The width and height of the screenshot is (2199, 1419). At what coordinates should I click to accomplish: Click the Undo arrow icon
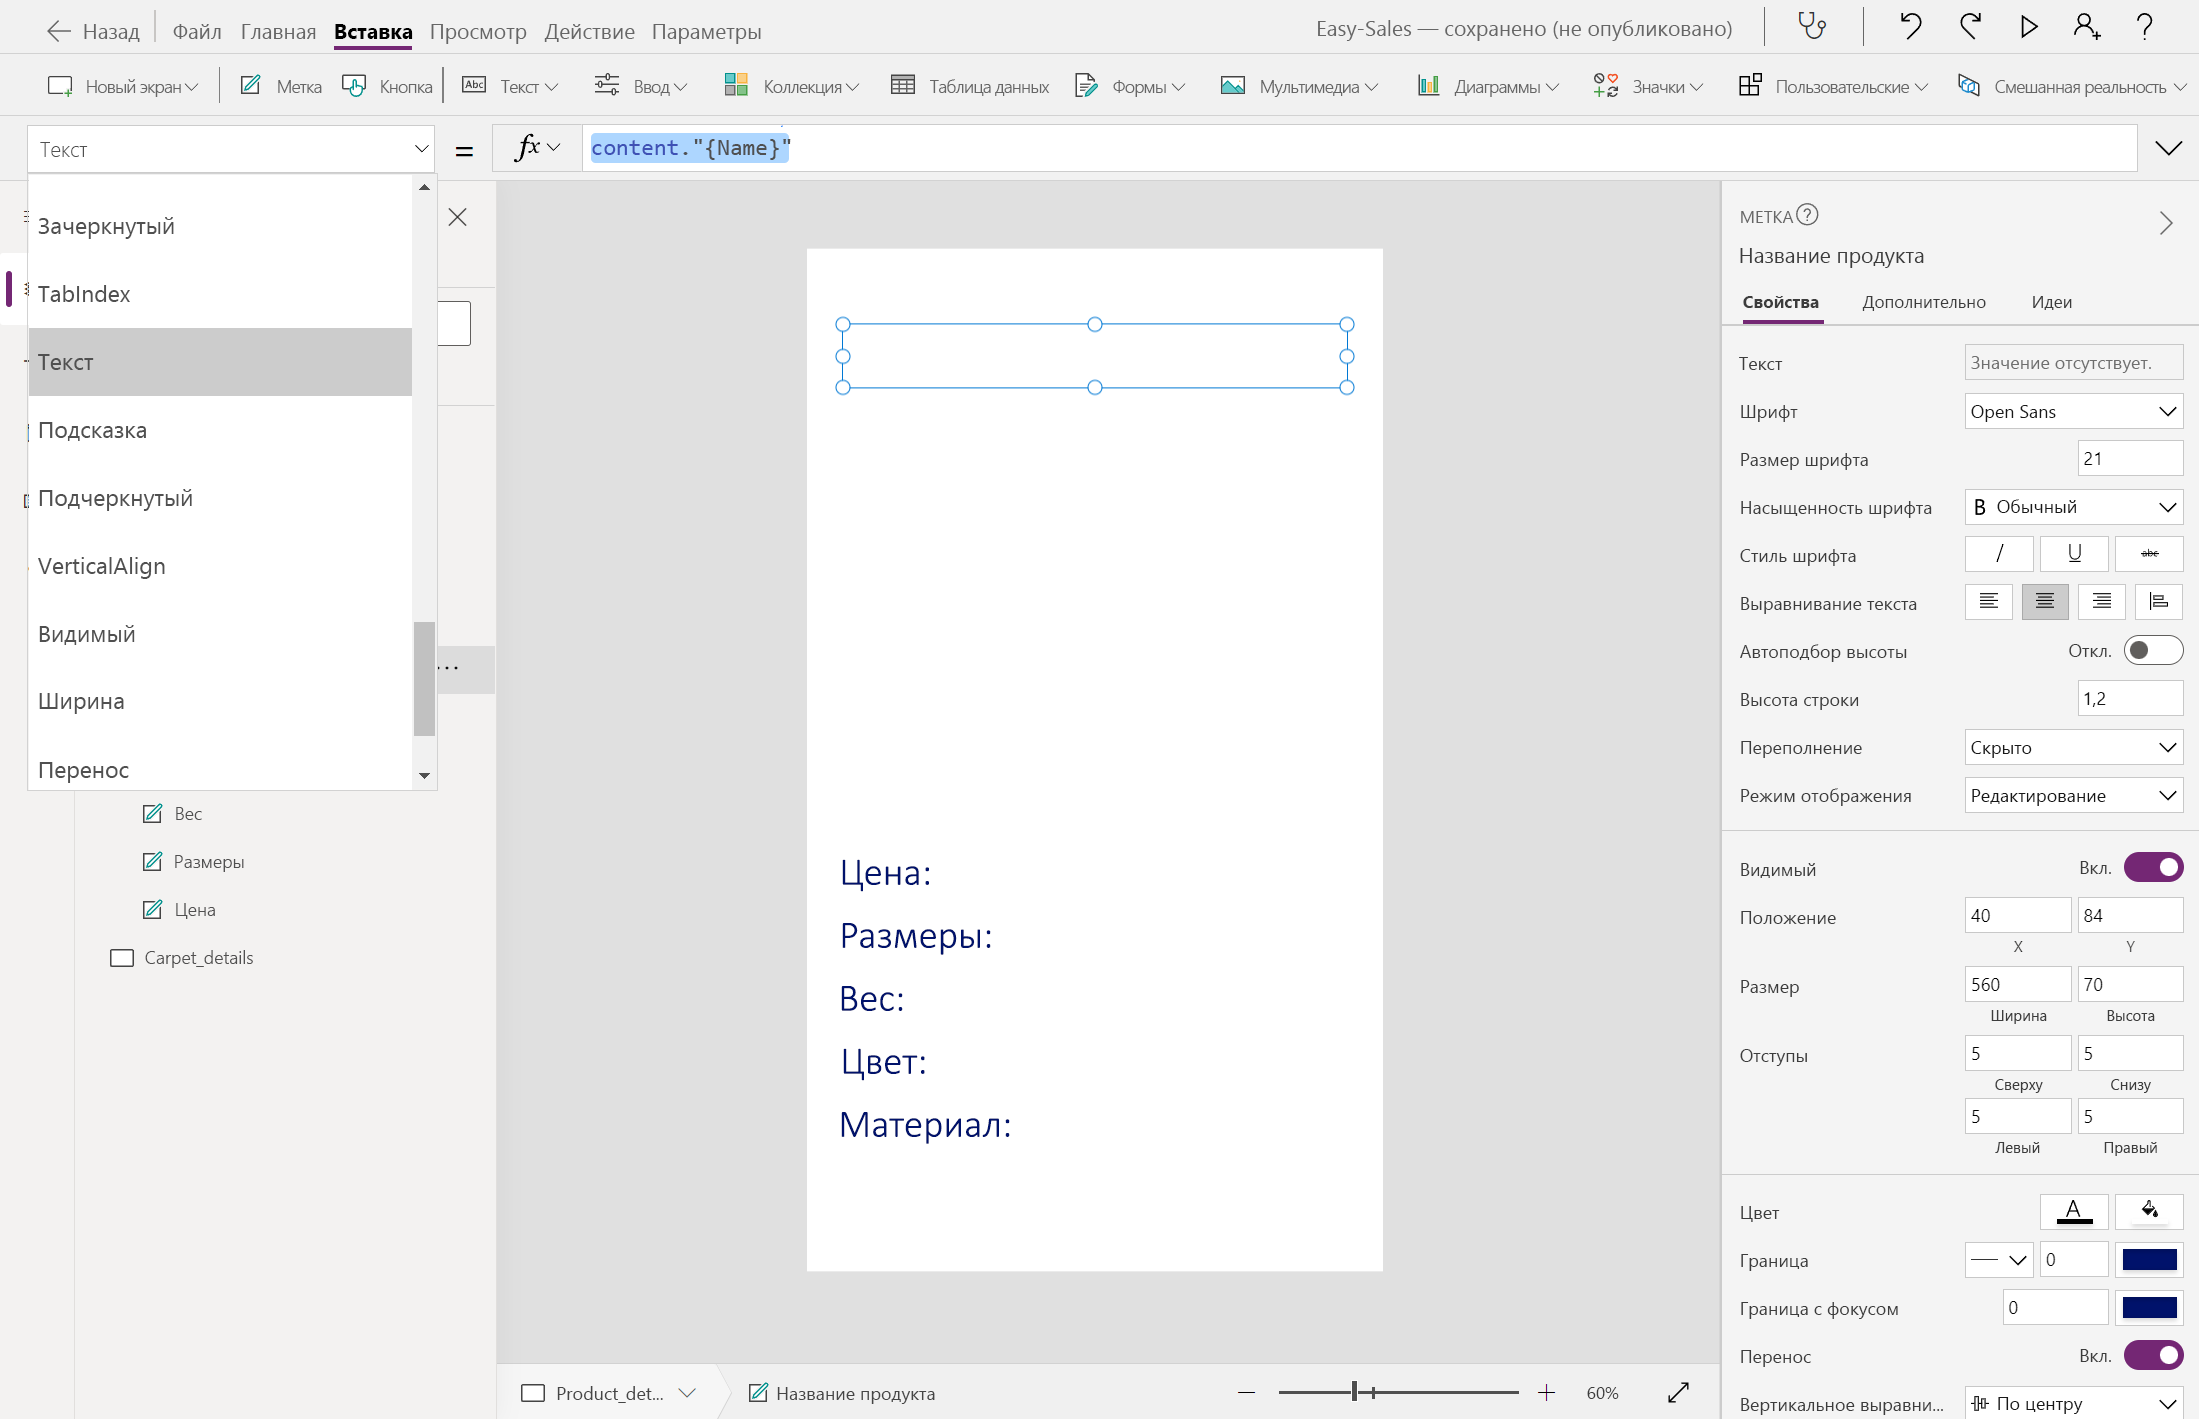pos(1910,26)
